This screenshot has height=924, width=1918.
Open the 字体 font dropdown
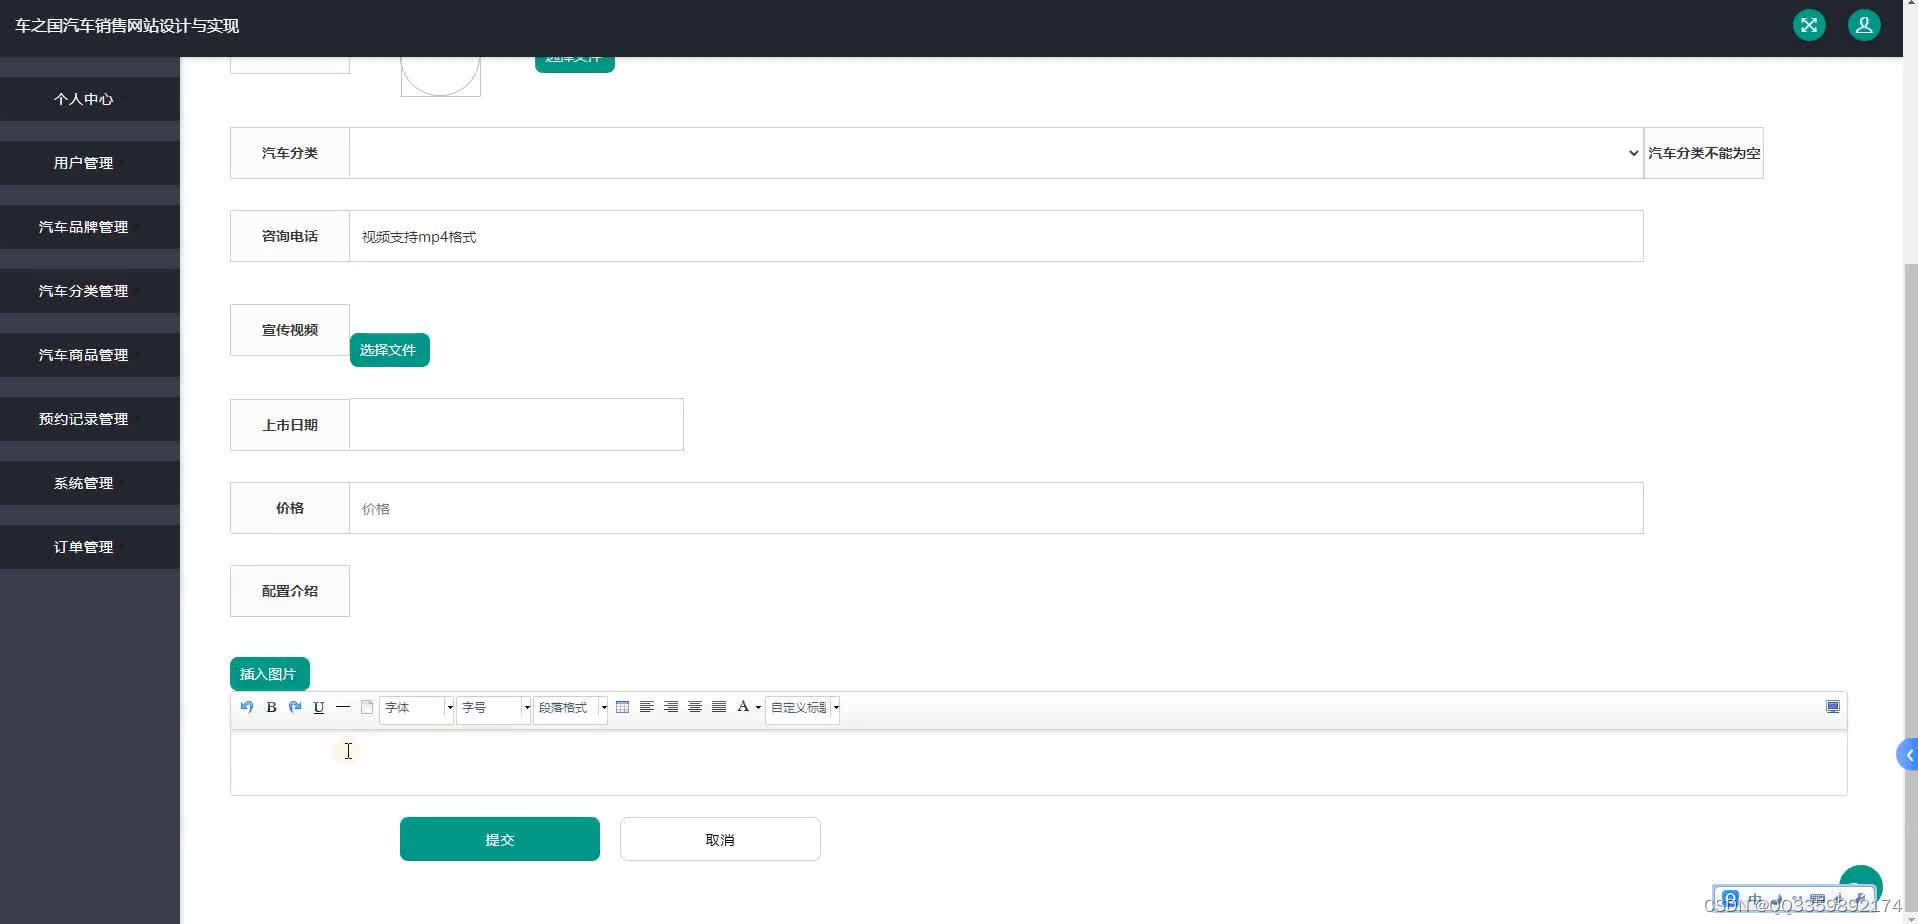pyautogui.click(x=416, y=708)
